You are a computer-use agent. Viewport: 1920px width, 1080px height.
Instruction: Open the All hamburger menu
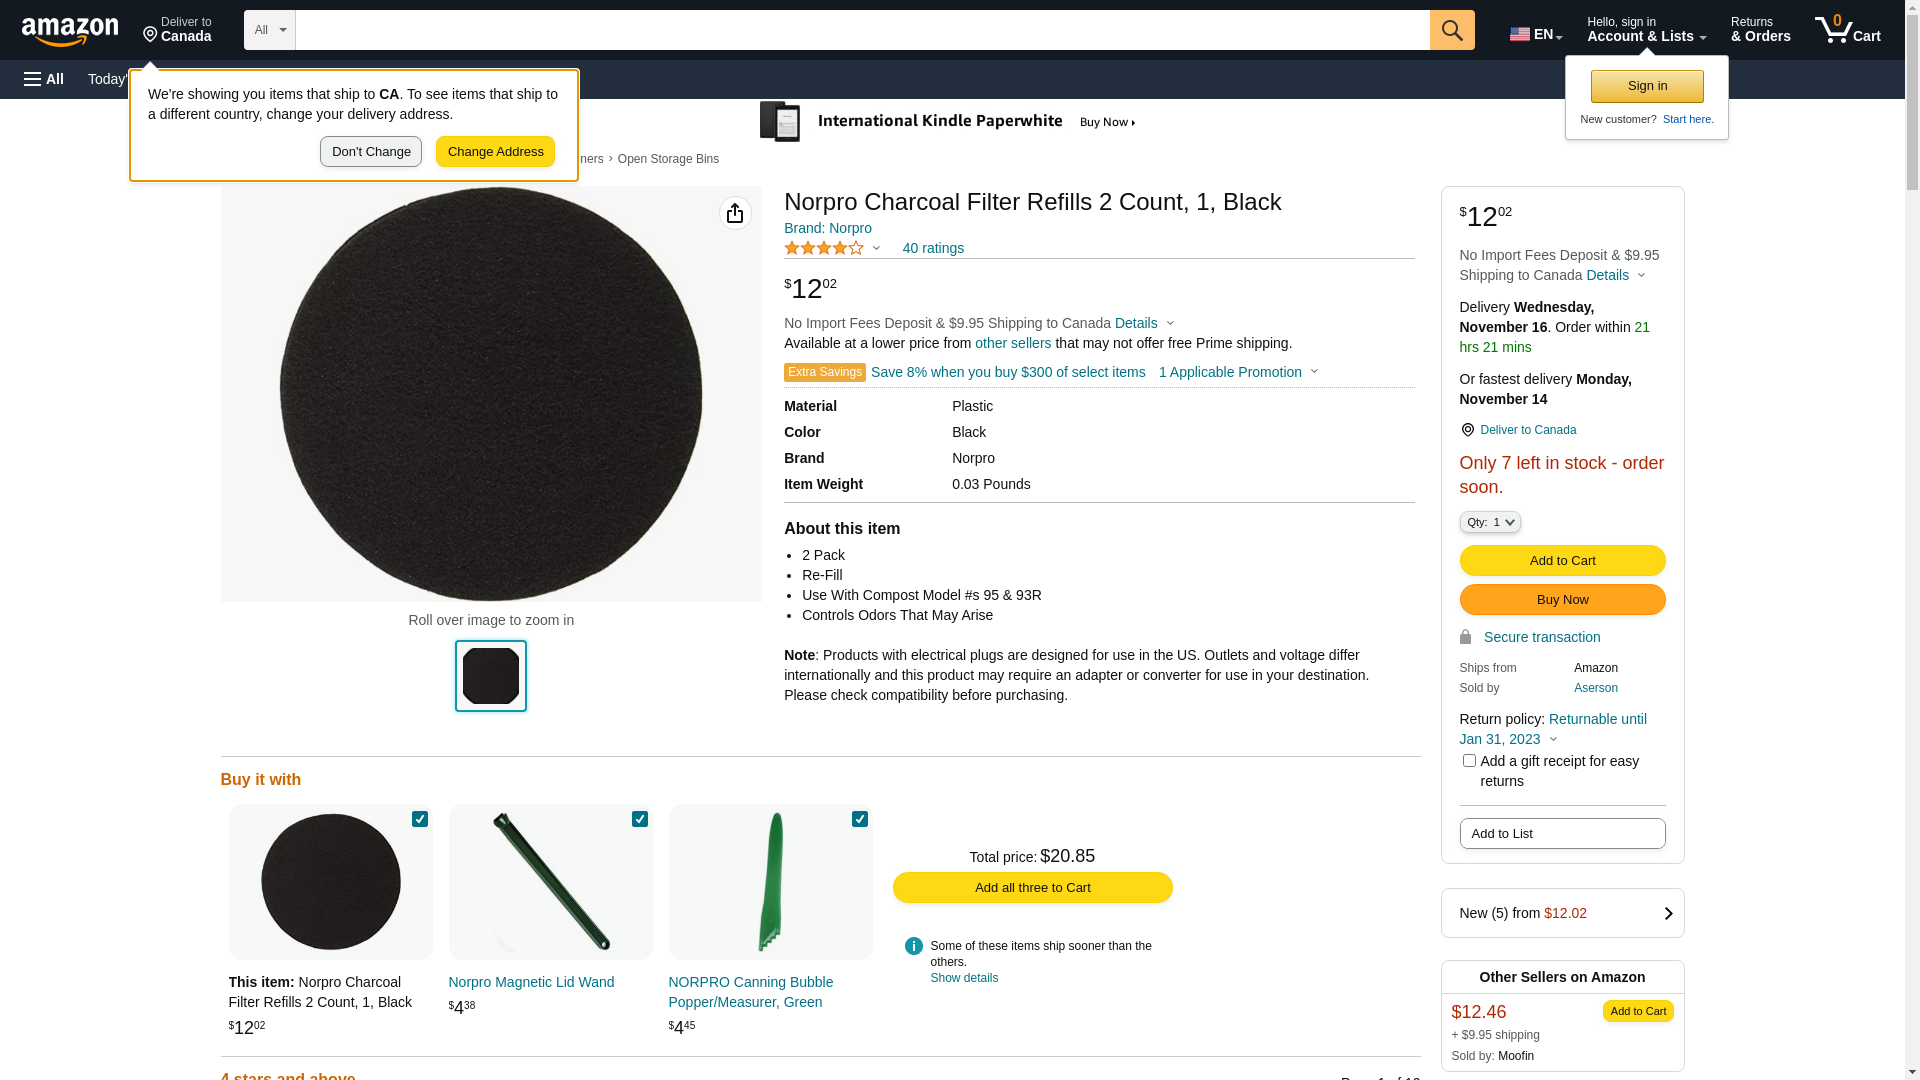(x=44, y=79)
